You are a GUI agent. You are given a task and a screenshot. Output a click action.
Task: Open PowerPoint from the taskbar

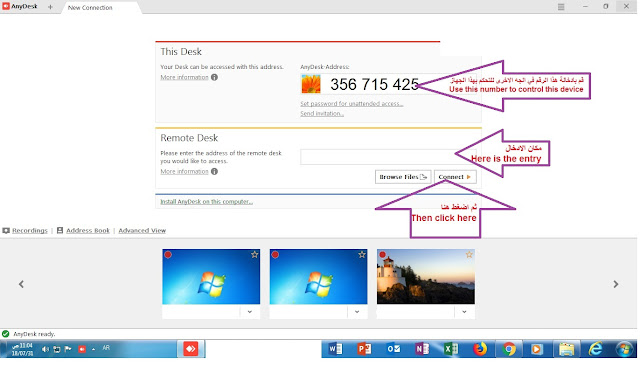[x=364, y=349]
